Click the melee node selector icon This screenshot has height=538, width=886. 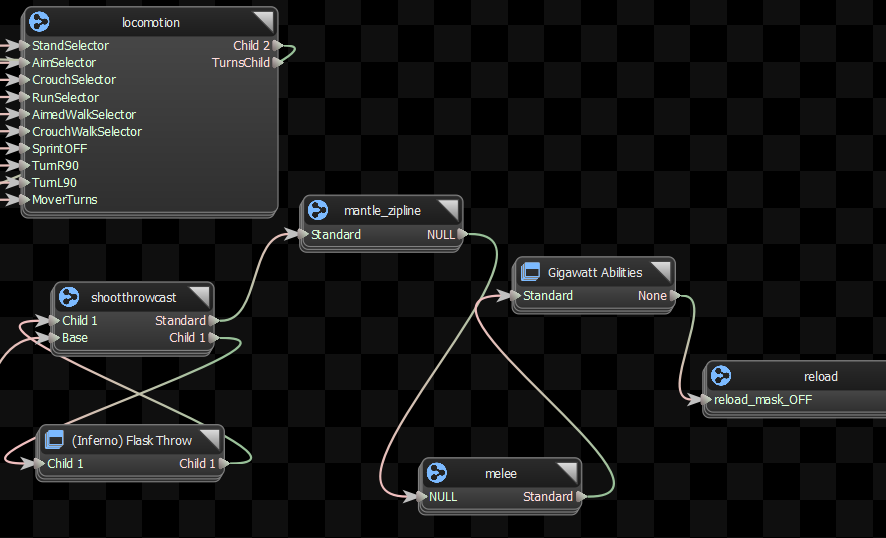(437, 473)
